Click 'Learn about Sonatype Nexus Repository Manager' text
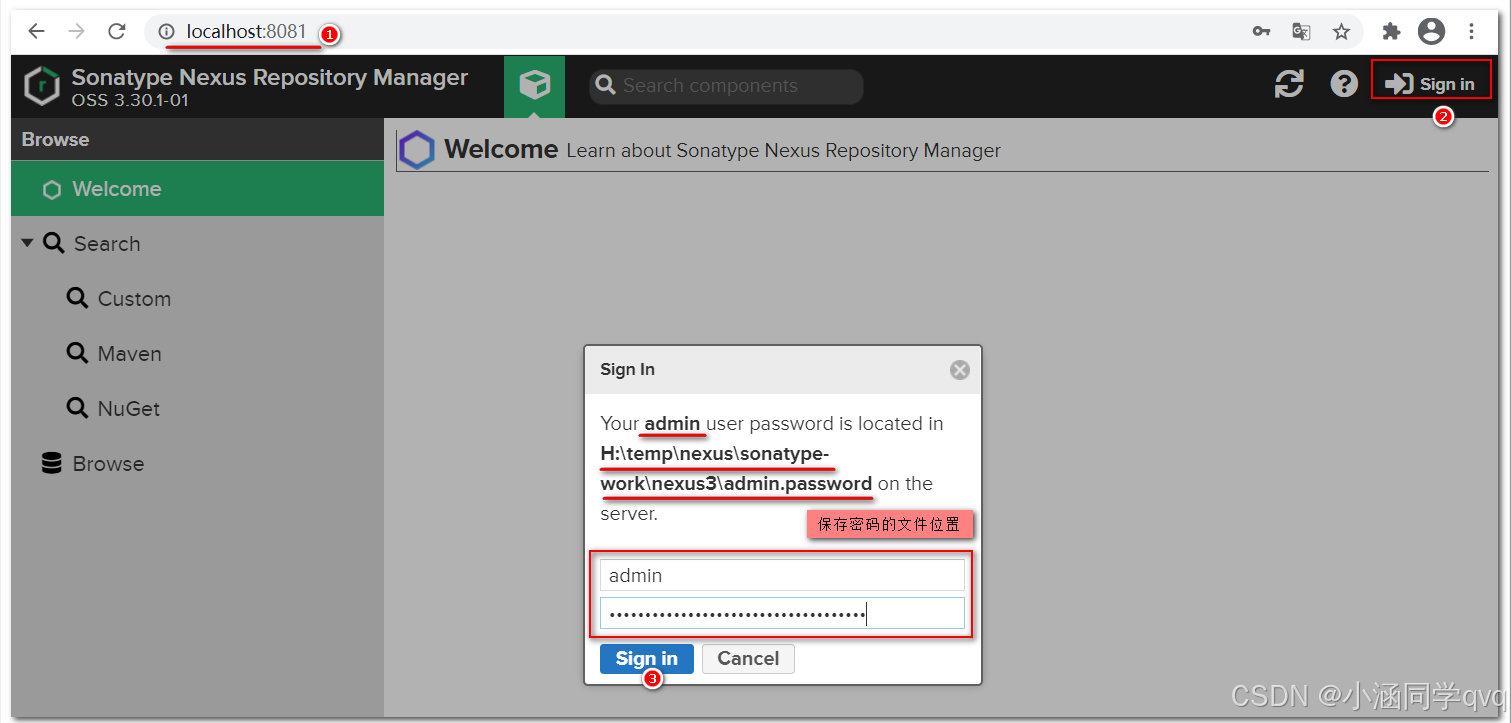The image size is (1511, 723). tap(783, 151)
